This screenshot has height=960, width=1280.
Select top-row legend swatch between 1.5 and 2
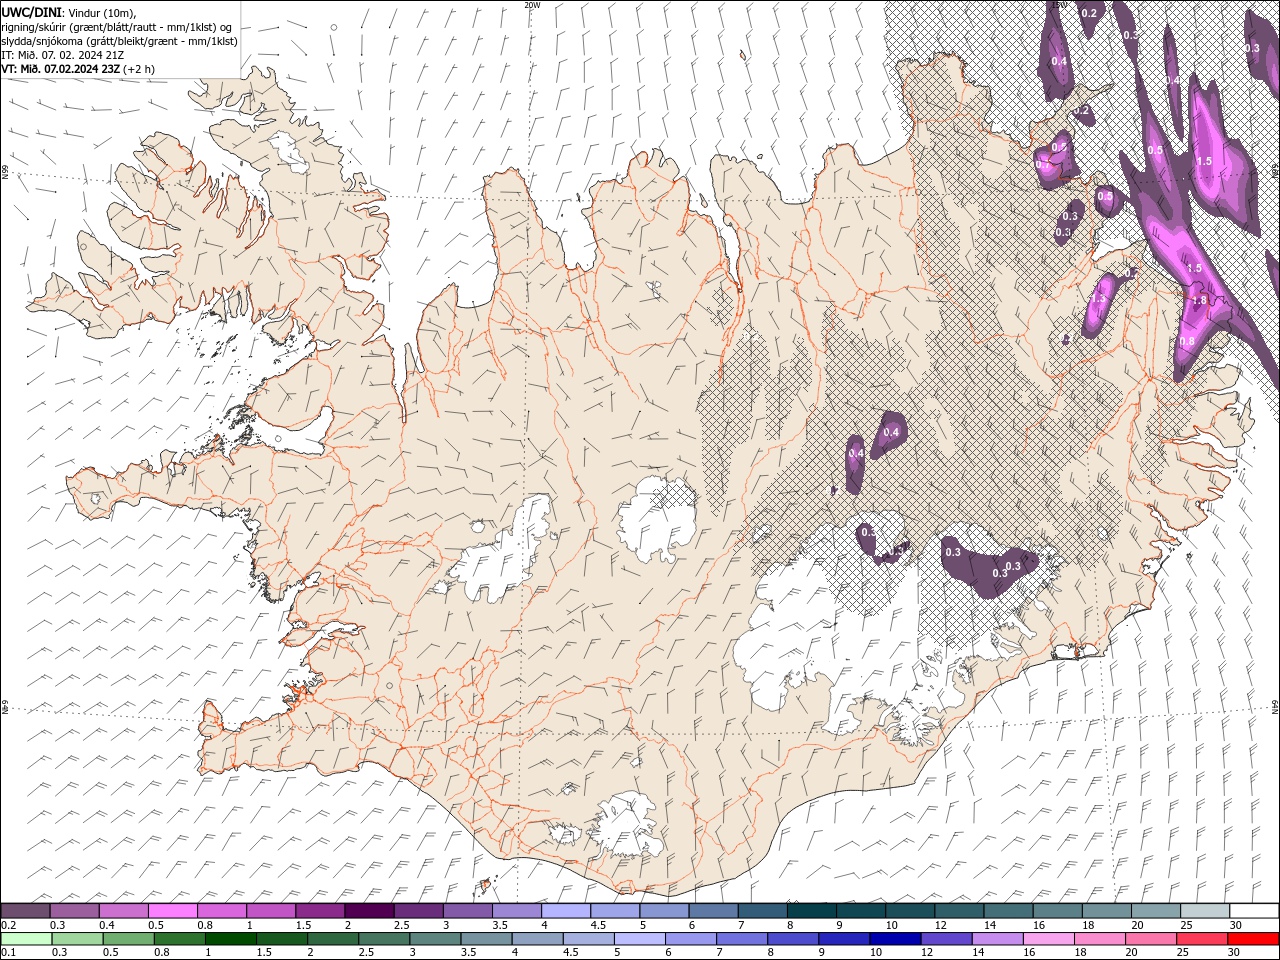point(319,911)
